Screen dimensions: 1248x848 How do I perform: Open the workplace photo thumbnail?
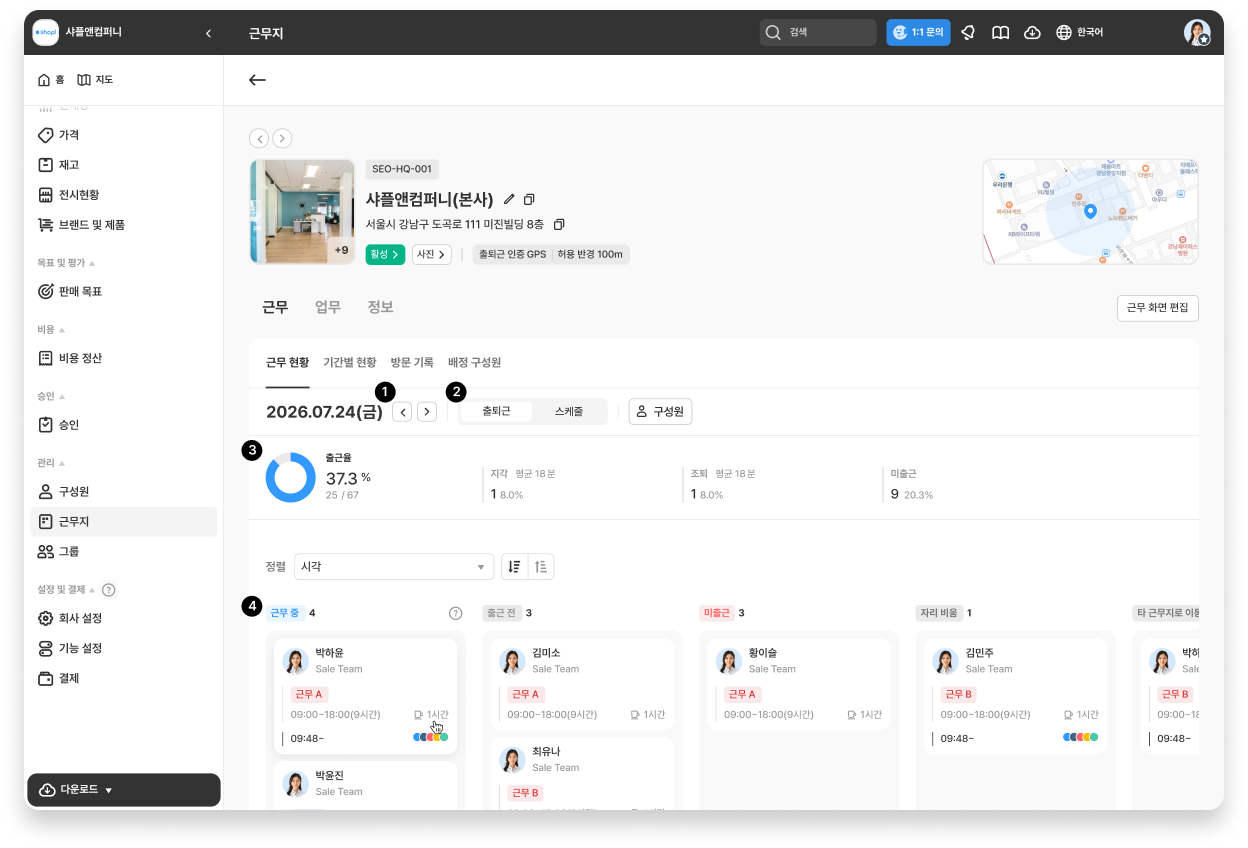tap(302, 211)
